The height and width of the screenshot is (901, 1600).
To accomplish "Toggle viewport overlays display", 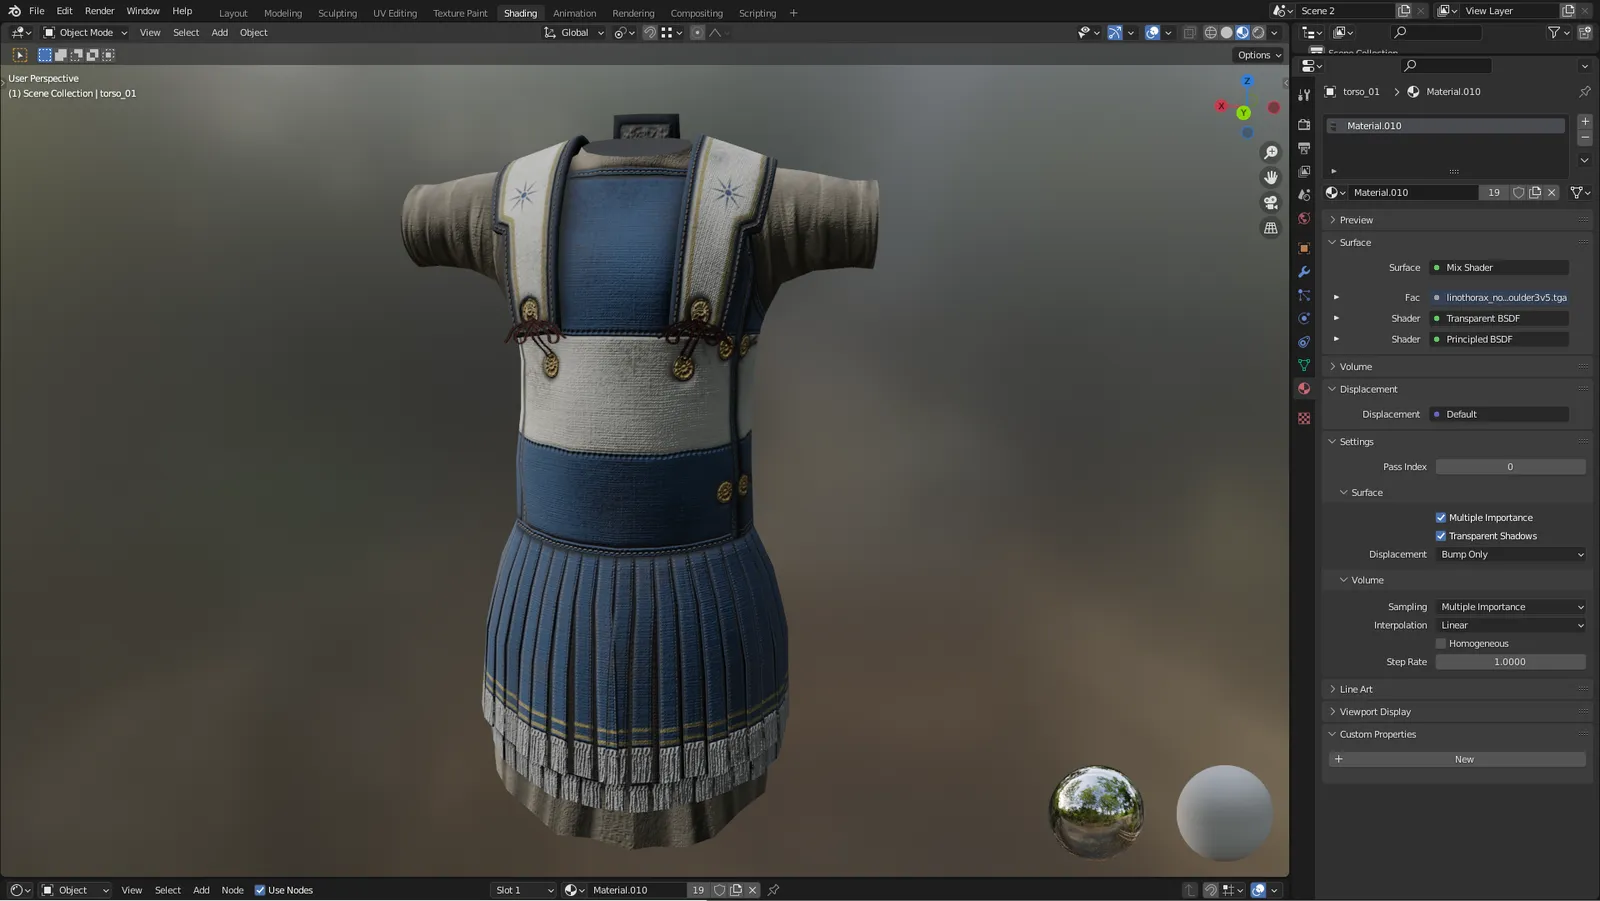I will coord(1152,33).
